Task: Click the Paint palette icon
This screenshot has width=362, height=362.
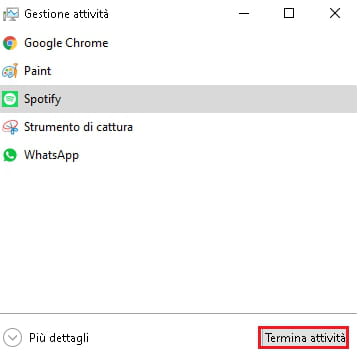Action: pos(10,71)
